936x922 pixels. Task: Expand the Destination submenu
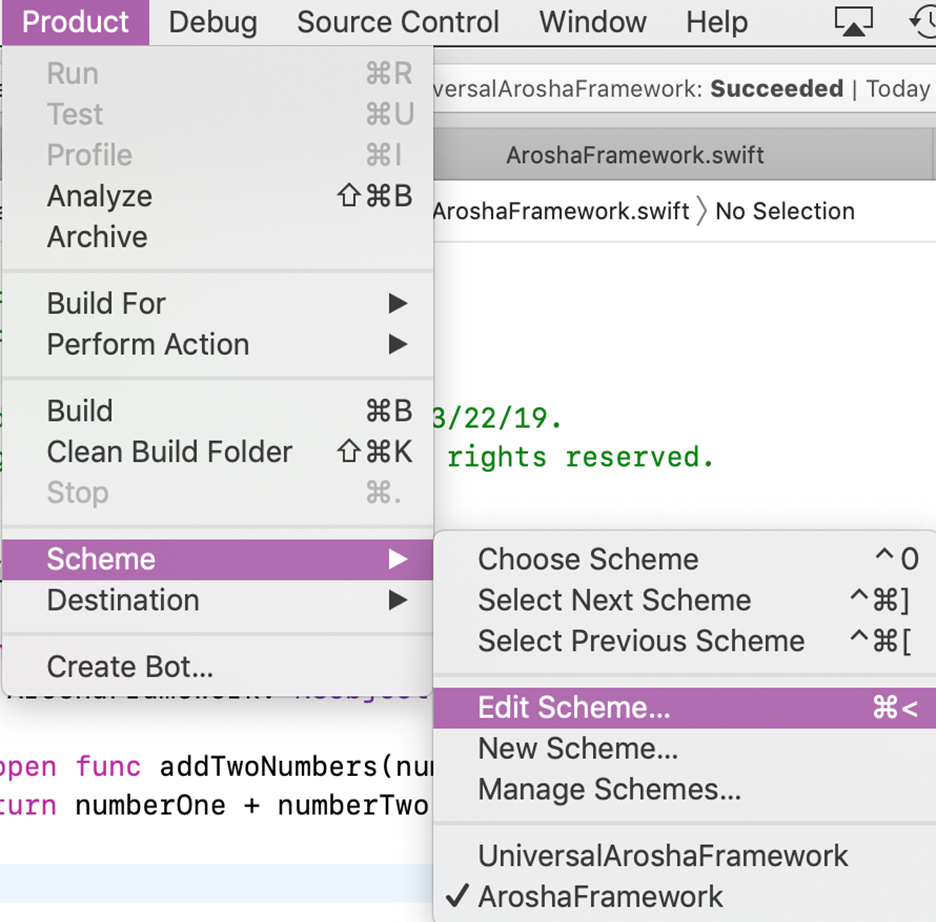(218, 600)
